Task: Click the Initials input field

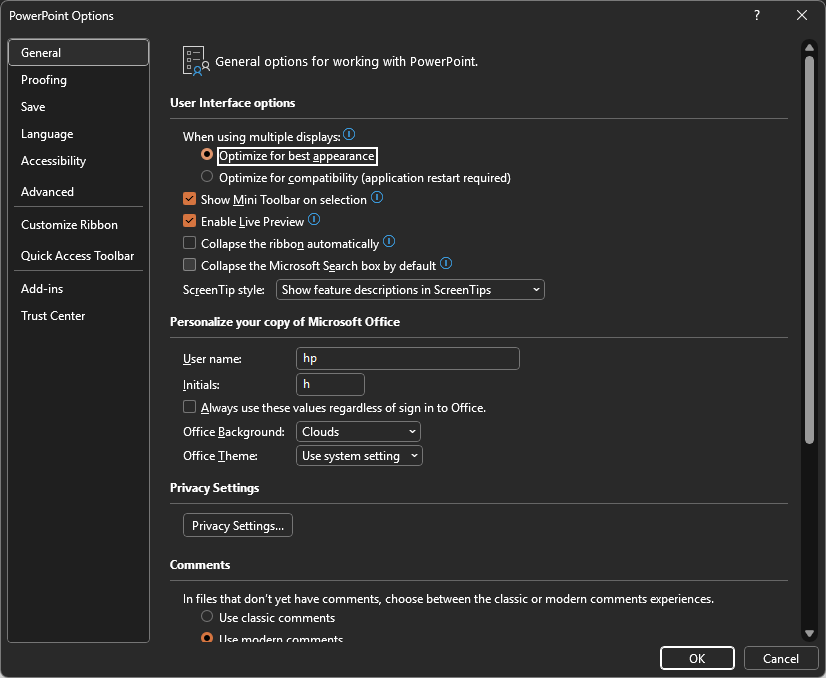Action: click(x=330, y=385)
